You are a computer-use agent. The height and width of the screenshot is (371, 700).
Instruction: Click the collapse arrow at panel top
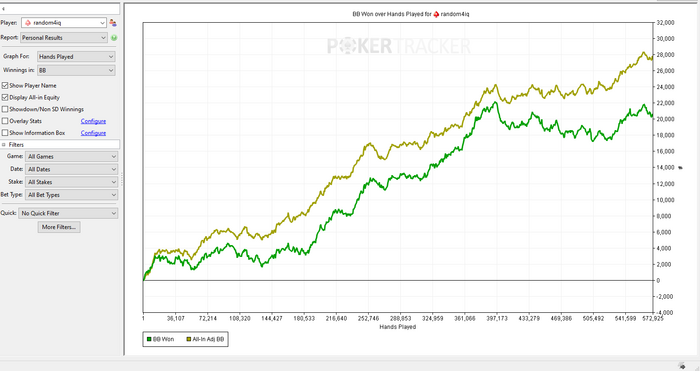tap(3, 8)
